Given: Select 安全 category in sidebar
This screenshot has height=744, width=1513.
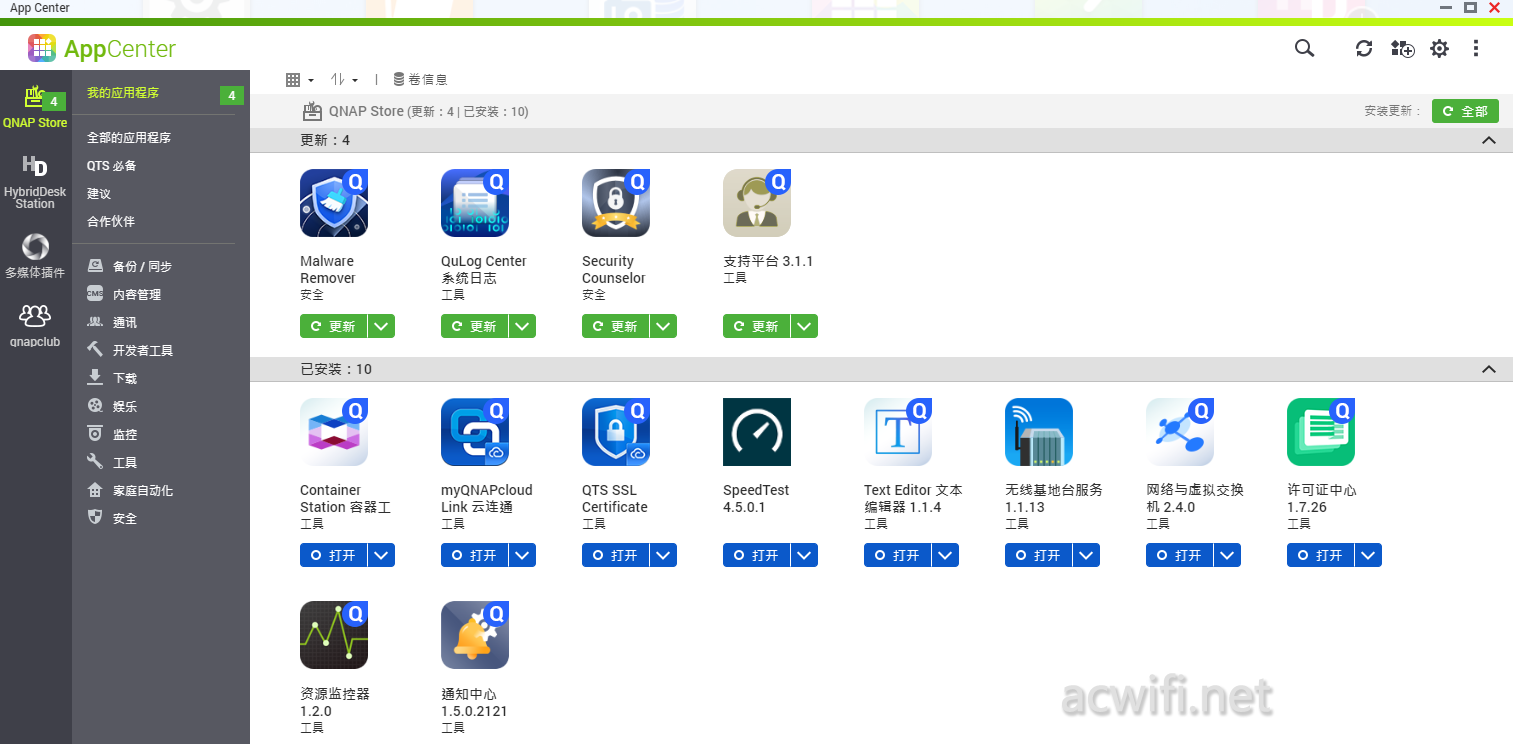Looking at the screenshot, I should [112, 519].
